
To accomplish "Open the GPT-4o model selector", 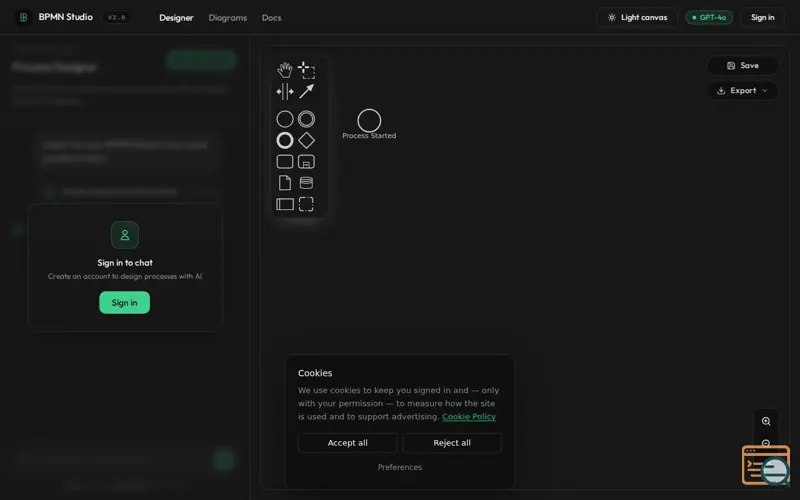I will pyautogui.click(x=709, y=17).
